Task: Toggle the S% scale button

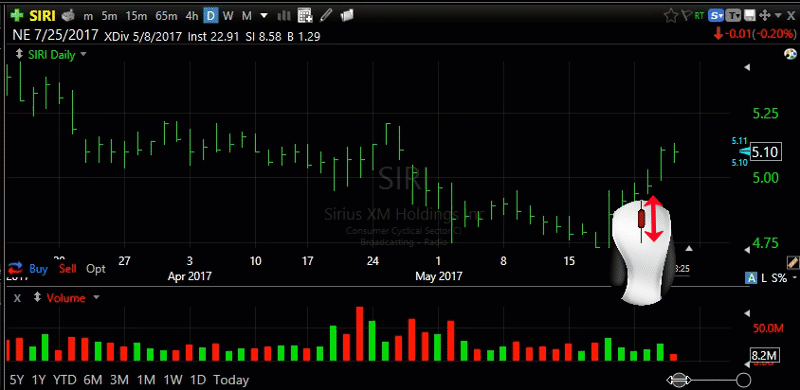Action: click(779, 278)
